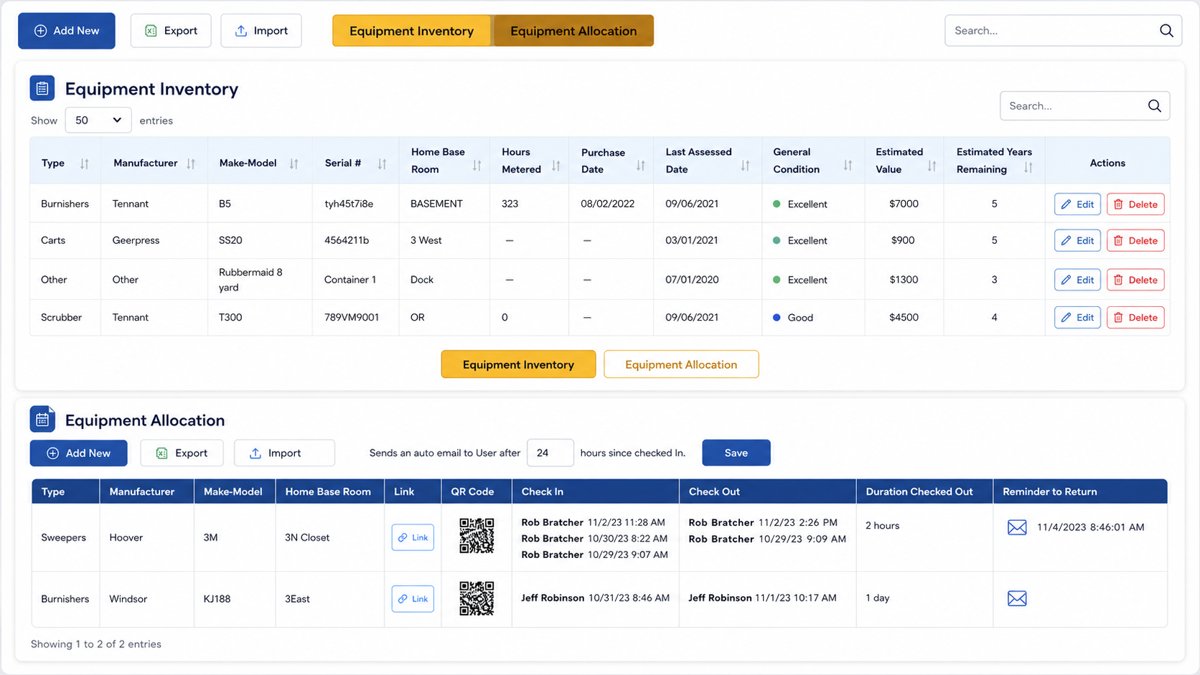
Task: Open Link for Sweepers Hoover row
Action: click(412, 537)
